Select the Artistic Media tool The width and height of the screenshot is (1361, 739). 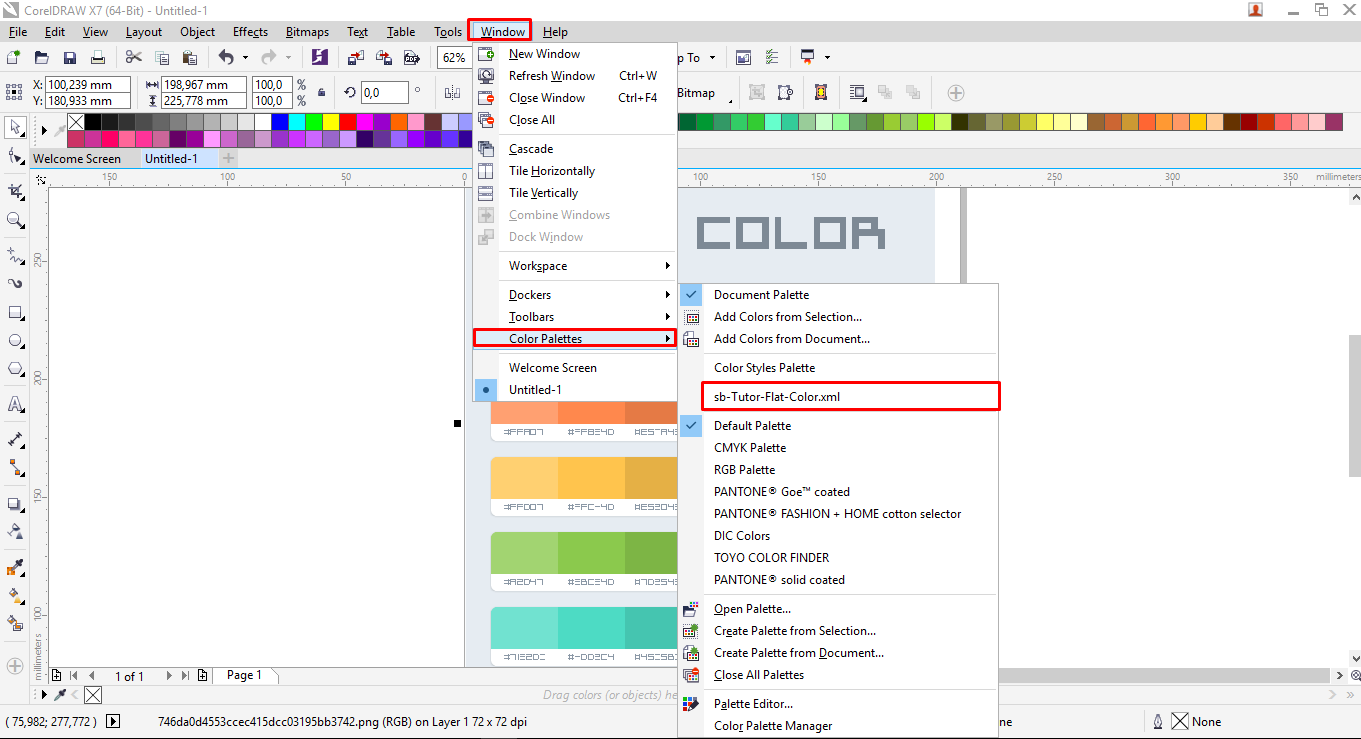[15, 284]
